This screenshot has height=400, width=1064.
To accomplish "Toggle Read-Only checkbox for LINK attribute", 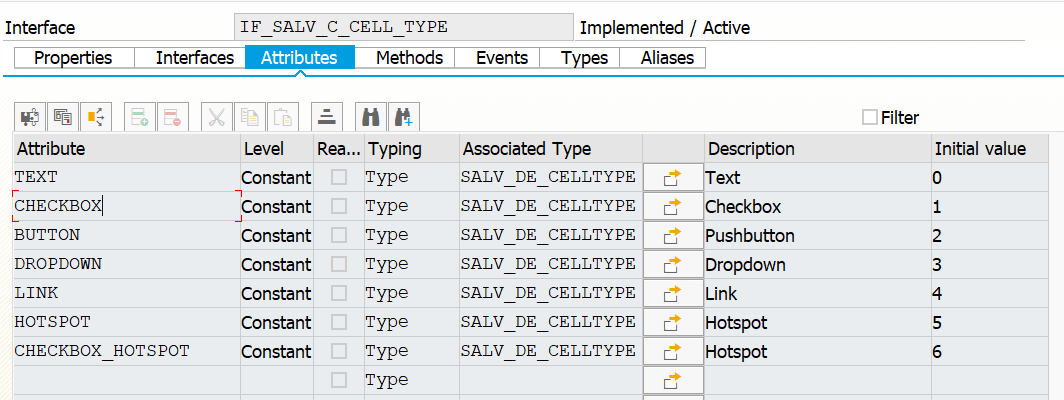I will [x=339, y=294].
